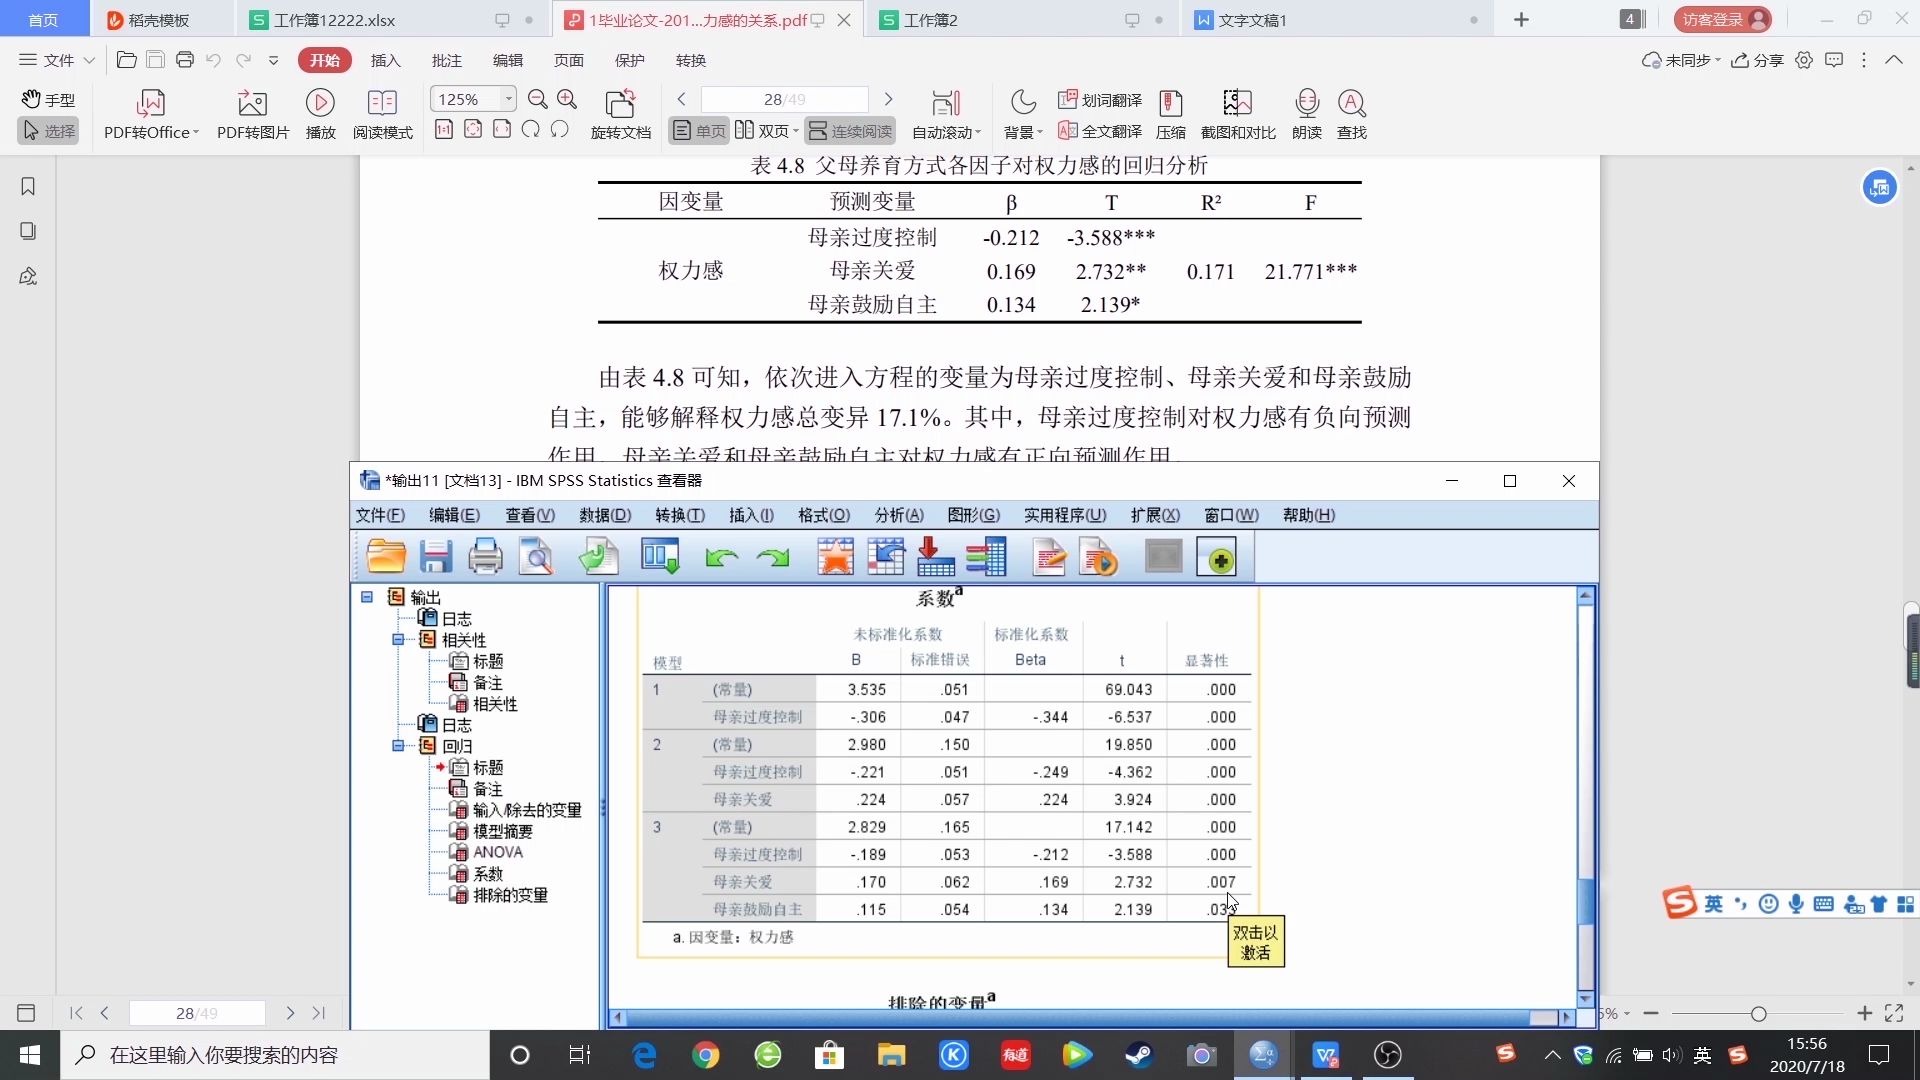Select ANOVA in the SPSS output tree

click(x=497, y=851)
